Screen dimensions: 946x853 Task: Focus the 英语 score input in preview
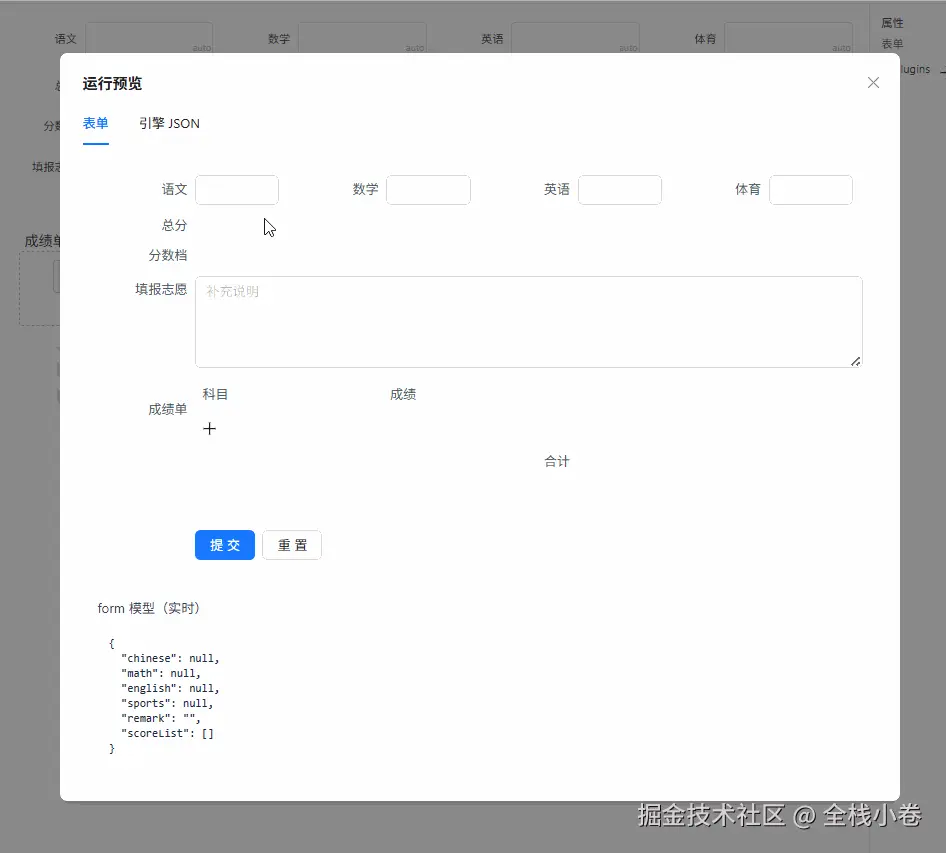(620, 189)
